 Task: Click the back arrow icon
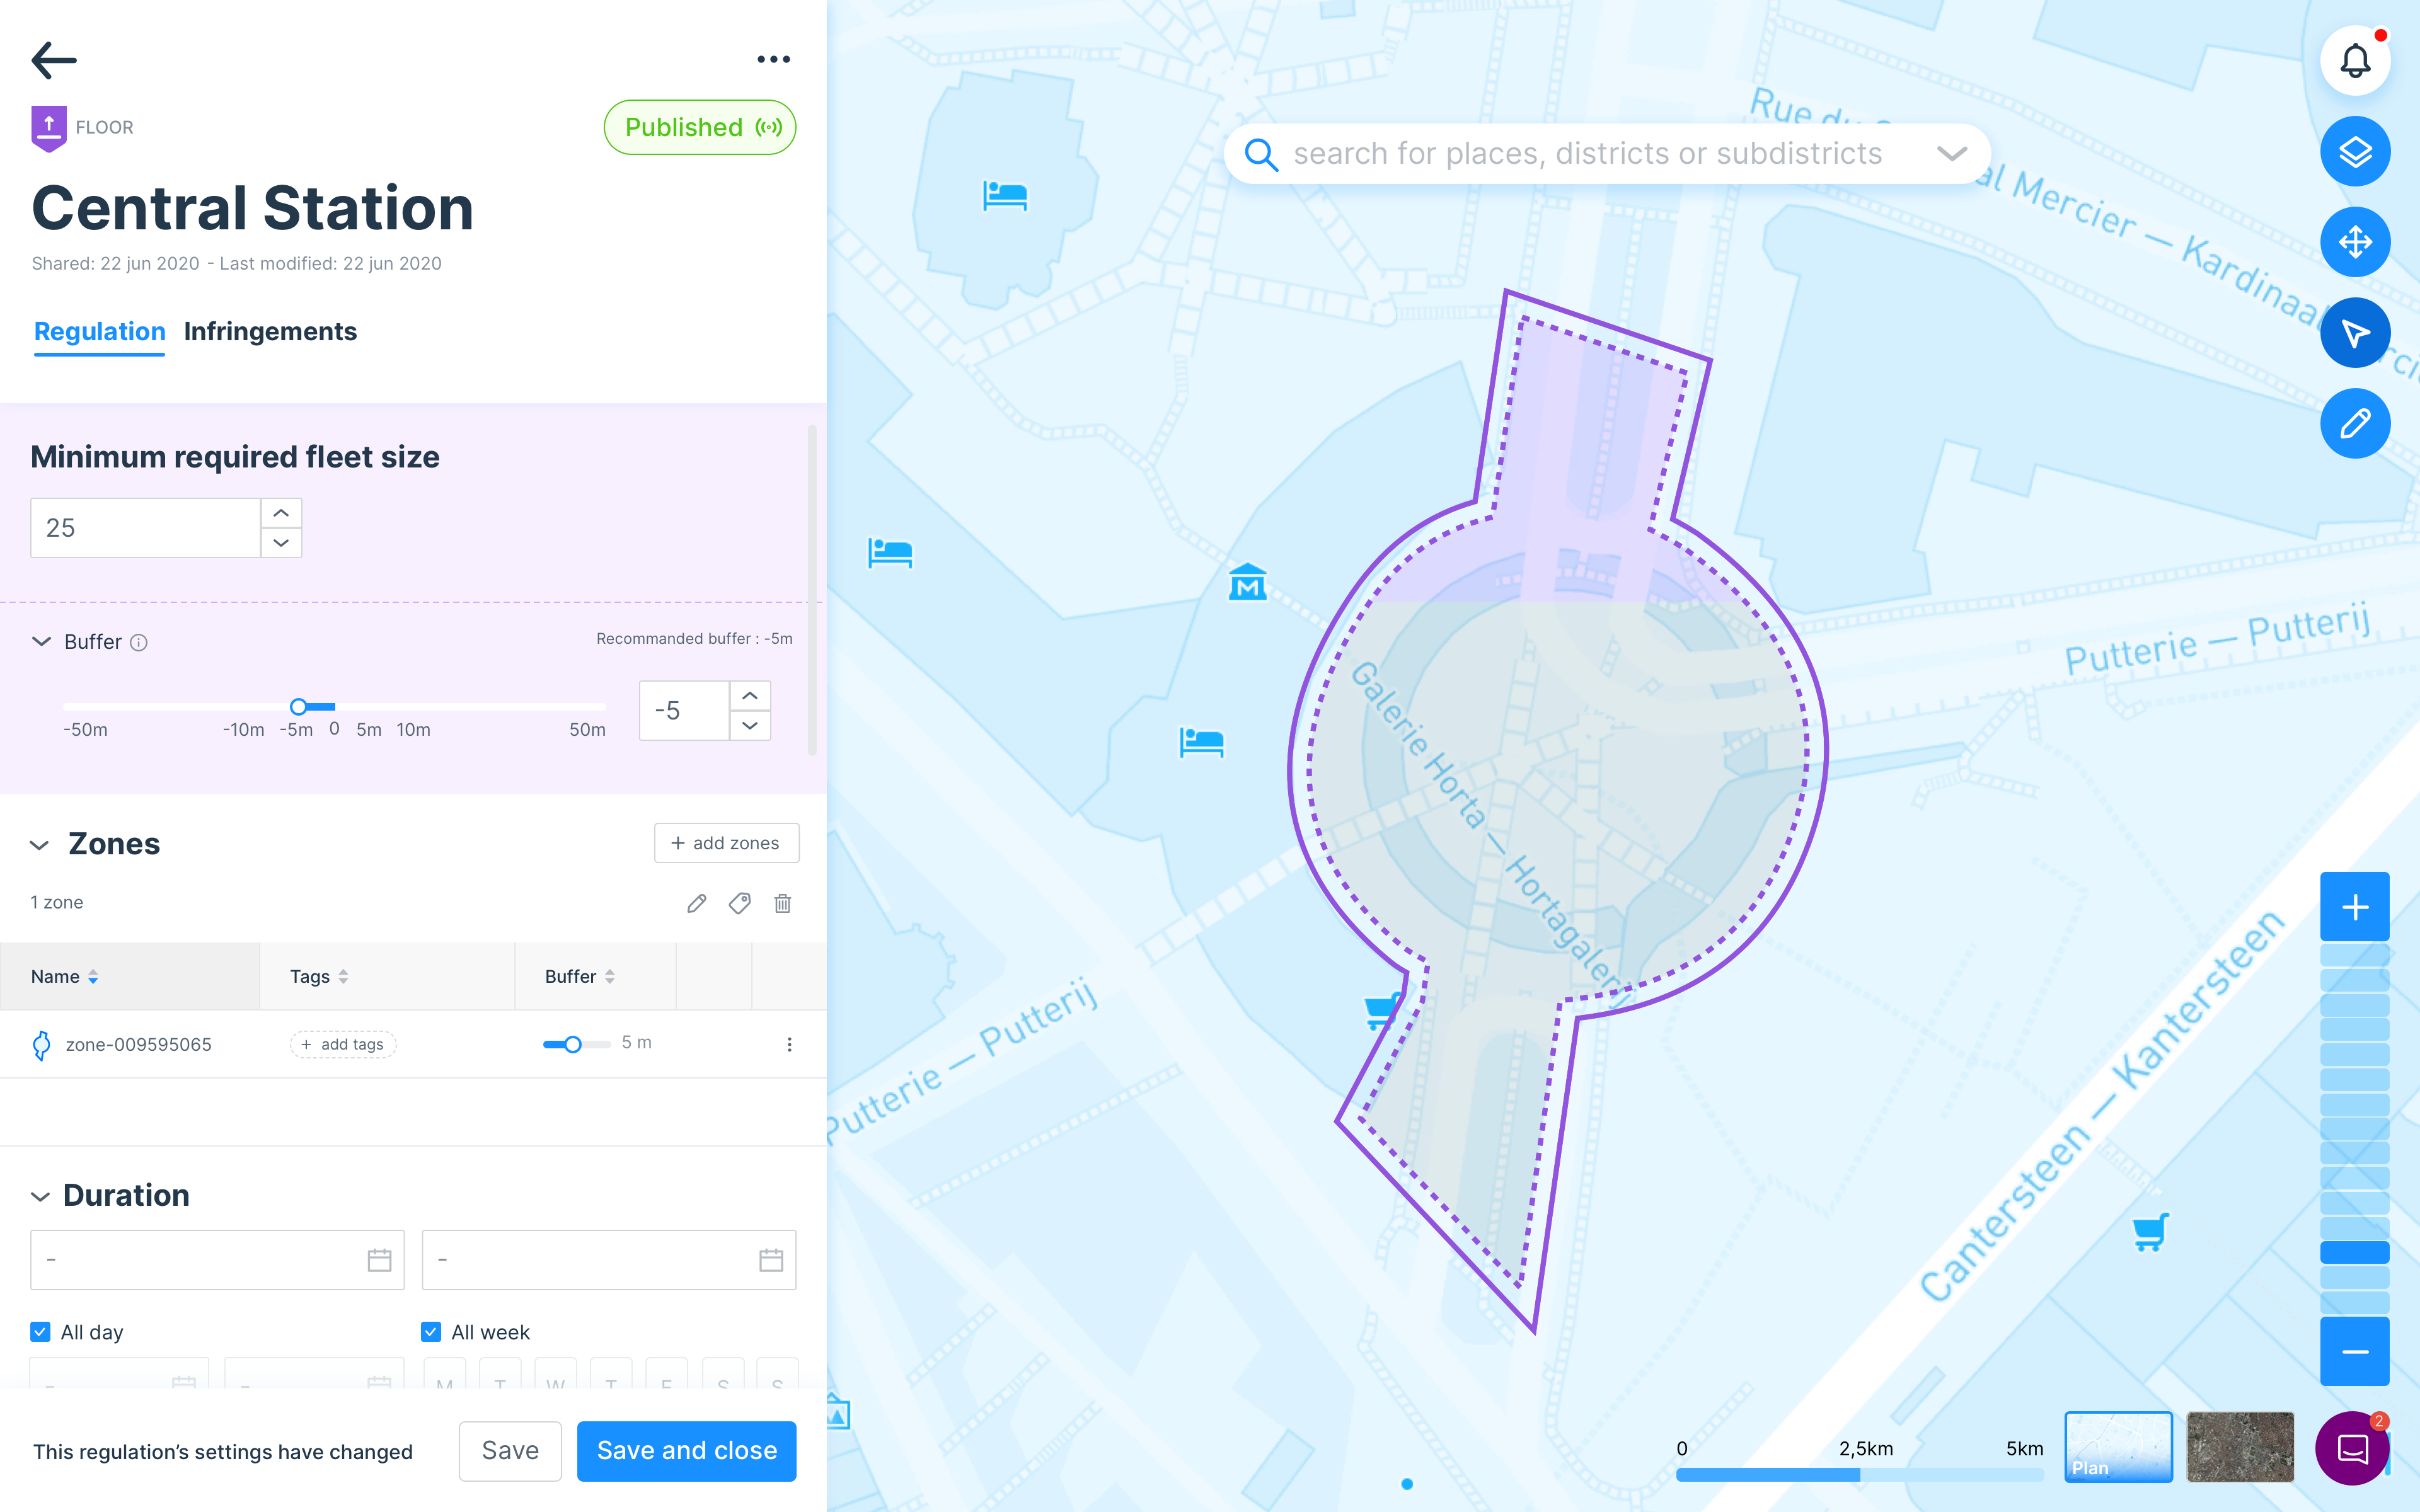[54, 60]
